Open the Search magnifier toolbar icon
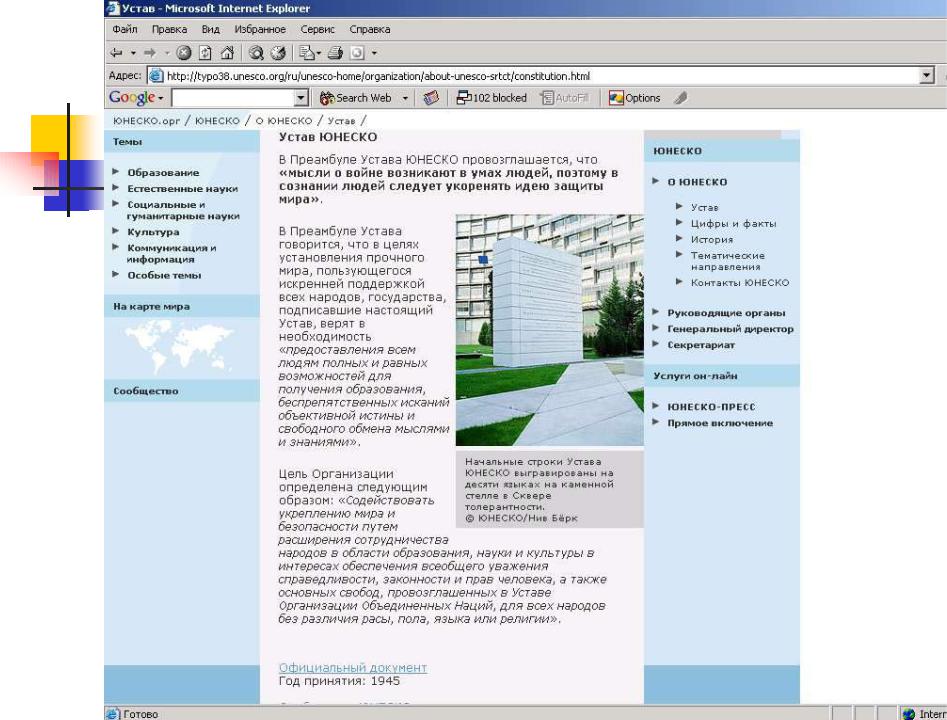The height and width of the screenshot is (720, 947). coord(256,53)
